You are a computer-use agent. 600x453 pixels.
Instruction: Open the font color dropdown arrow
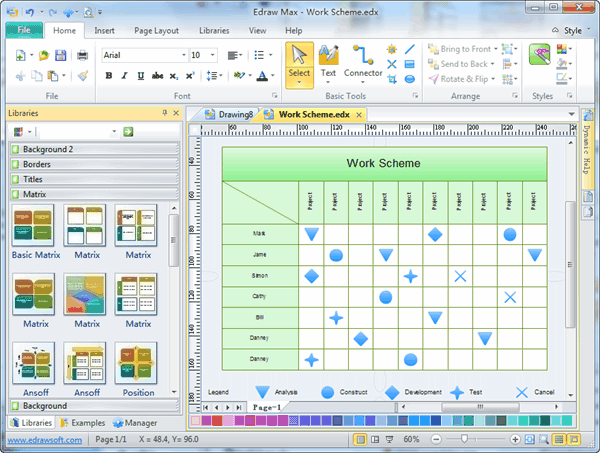coord(272,76)
